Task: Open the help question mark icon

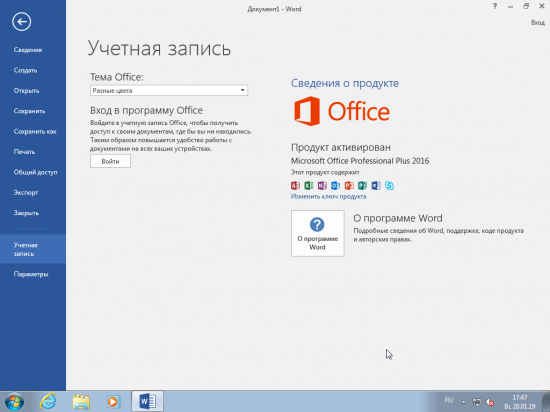Action: [x=495, y=6]
